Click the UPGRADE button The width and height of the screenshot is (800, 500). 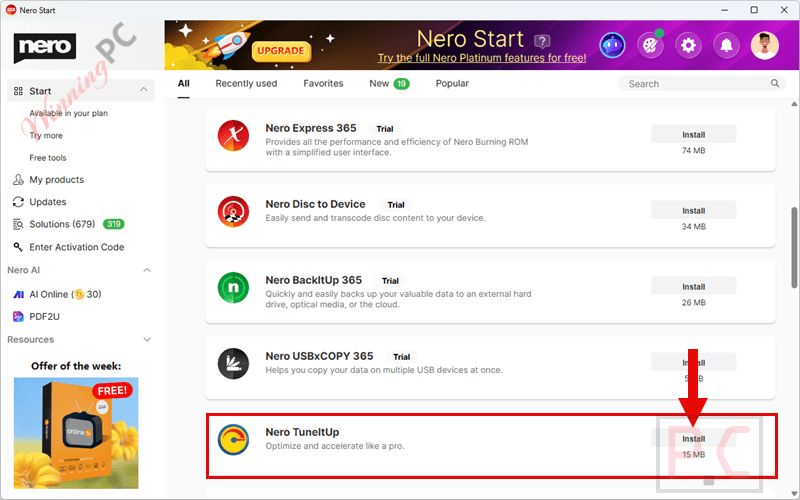tap(281, 51)
